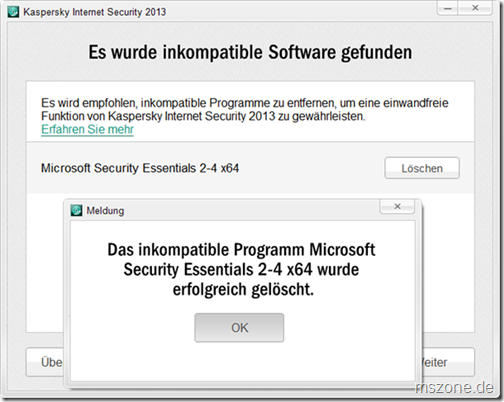Image resolution: width=504 pixels, height=402 pixels.
Task: Click the Löschen button for Microsoft Security Essentials
Action: coord(422,168)
